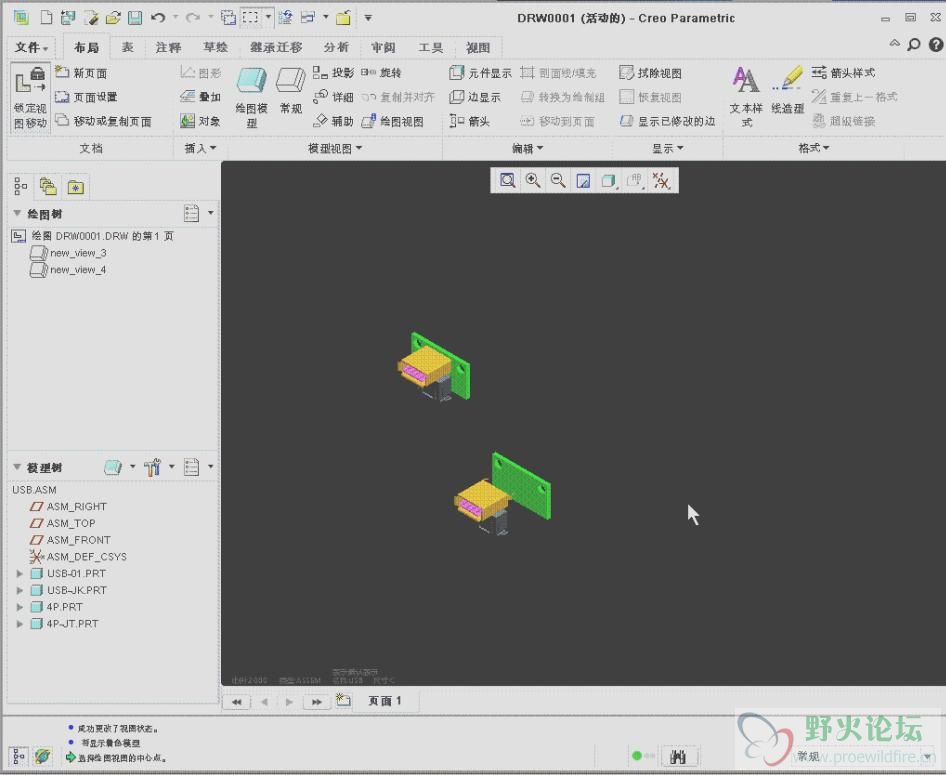This screenshot has height=775, width=946.
Task: Expand USB-01.PRT tree node
Action: [x=19, y=574]
